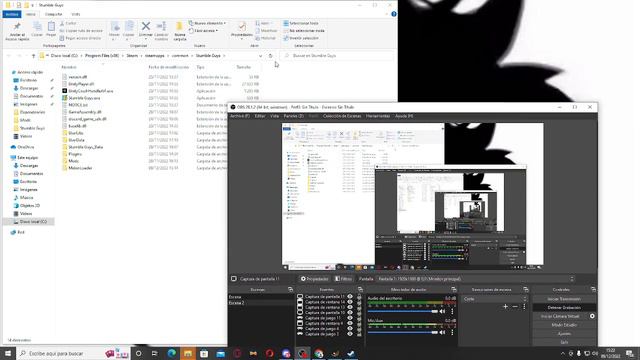
Task: Adjust Audio del escritorio volume slider
Action: click(x=402, y=311)
